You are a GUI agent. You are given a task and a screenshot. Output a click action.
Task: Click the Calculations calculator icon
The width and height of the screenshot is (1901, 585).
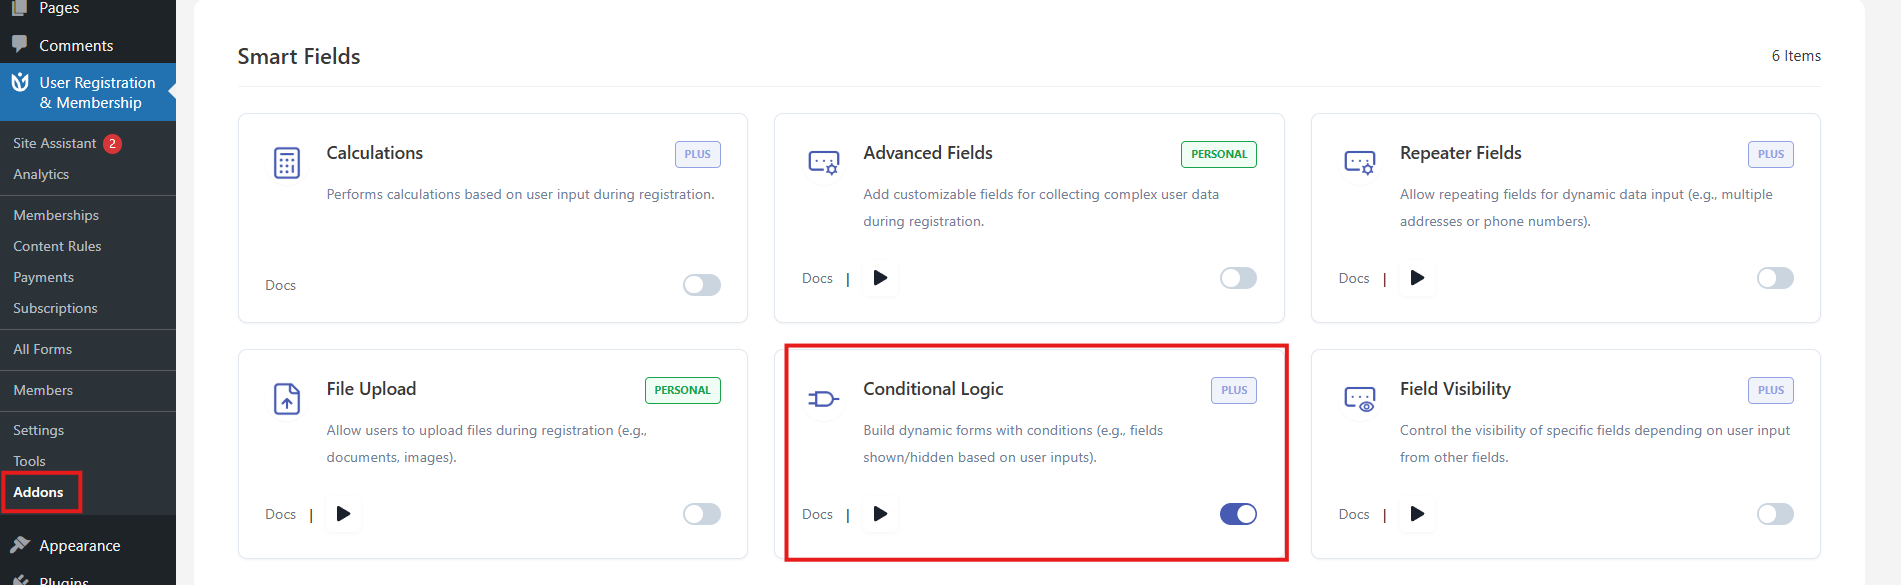[x=287, y=162]
